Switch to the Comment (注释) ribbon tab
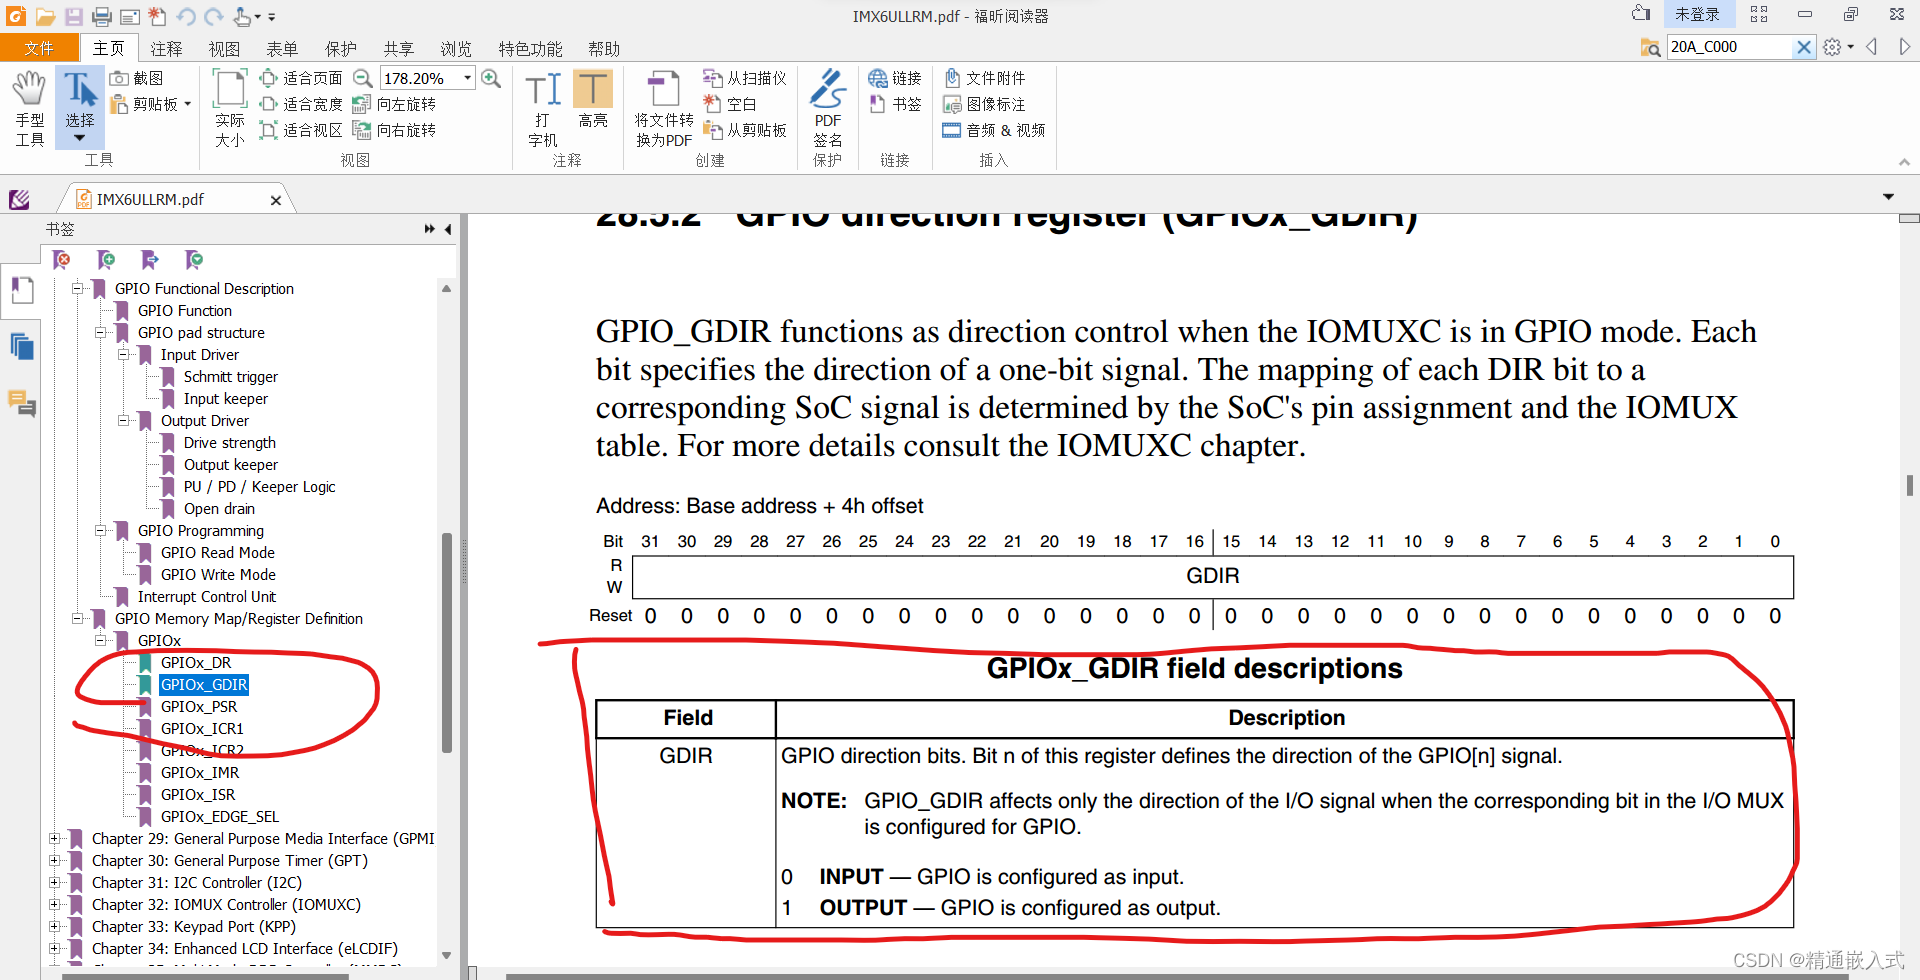Screen dimensions: 1920x980 166,48
